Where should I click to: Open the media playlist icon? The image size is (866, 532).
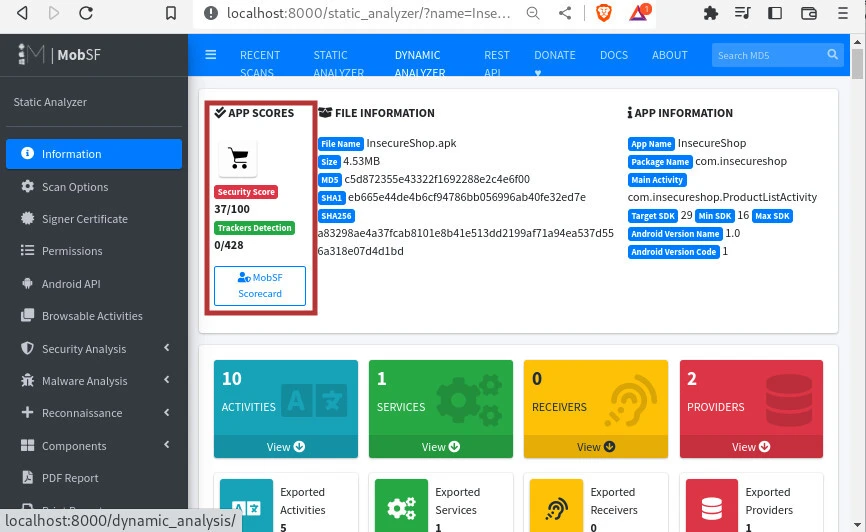(x=742, y=13)
